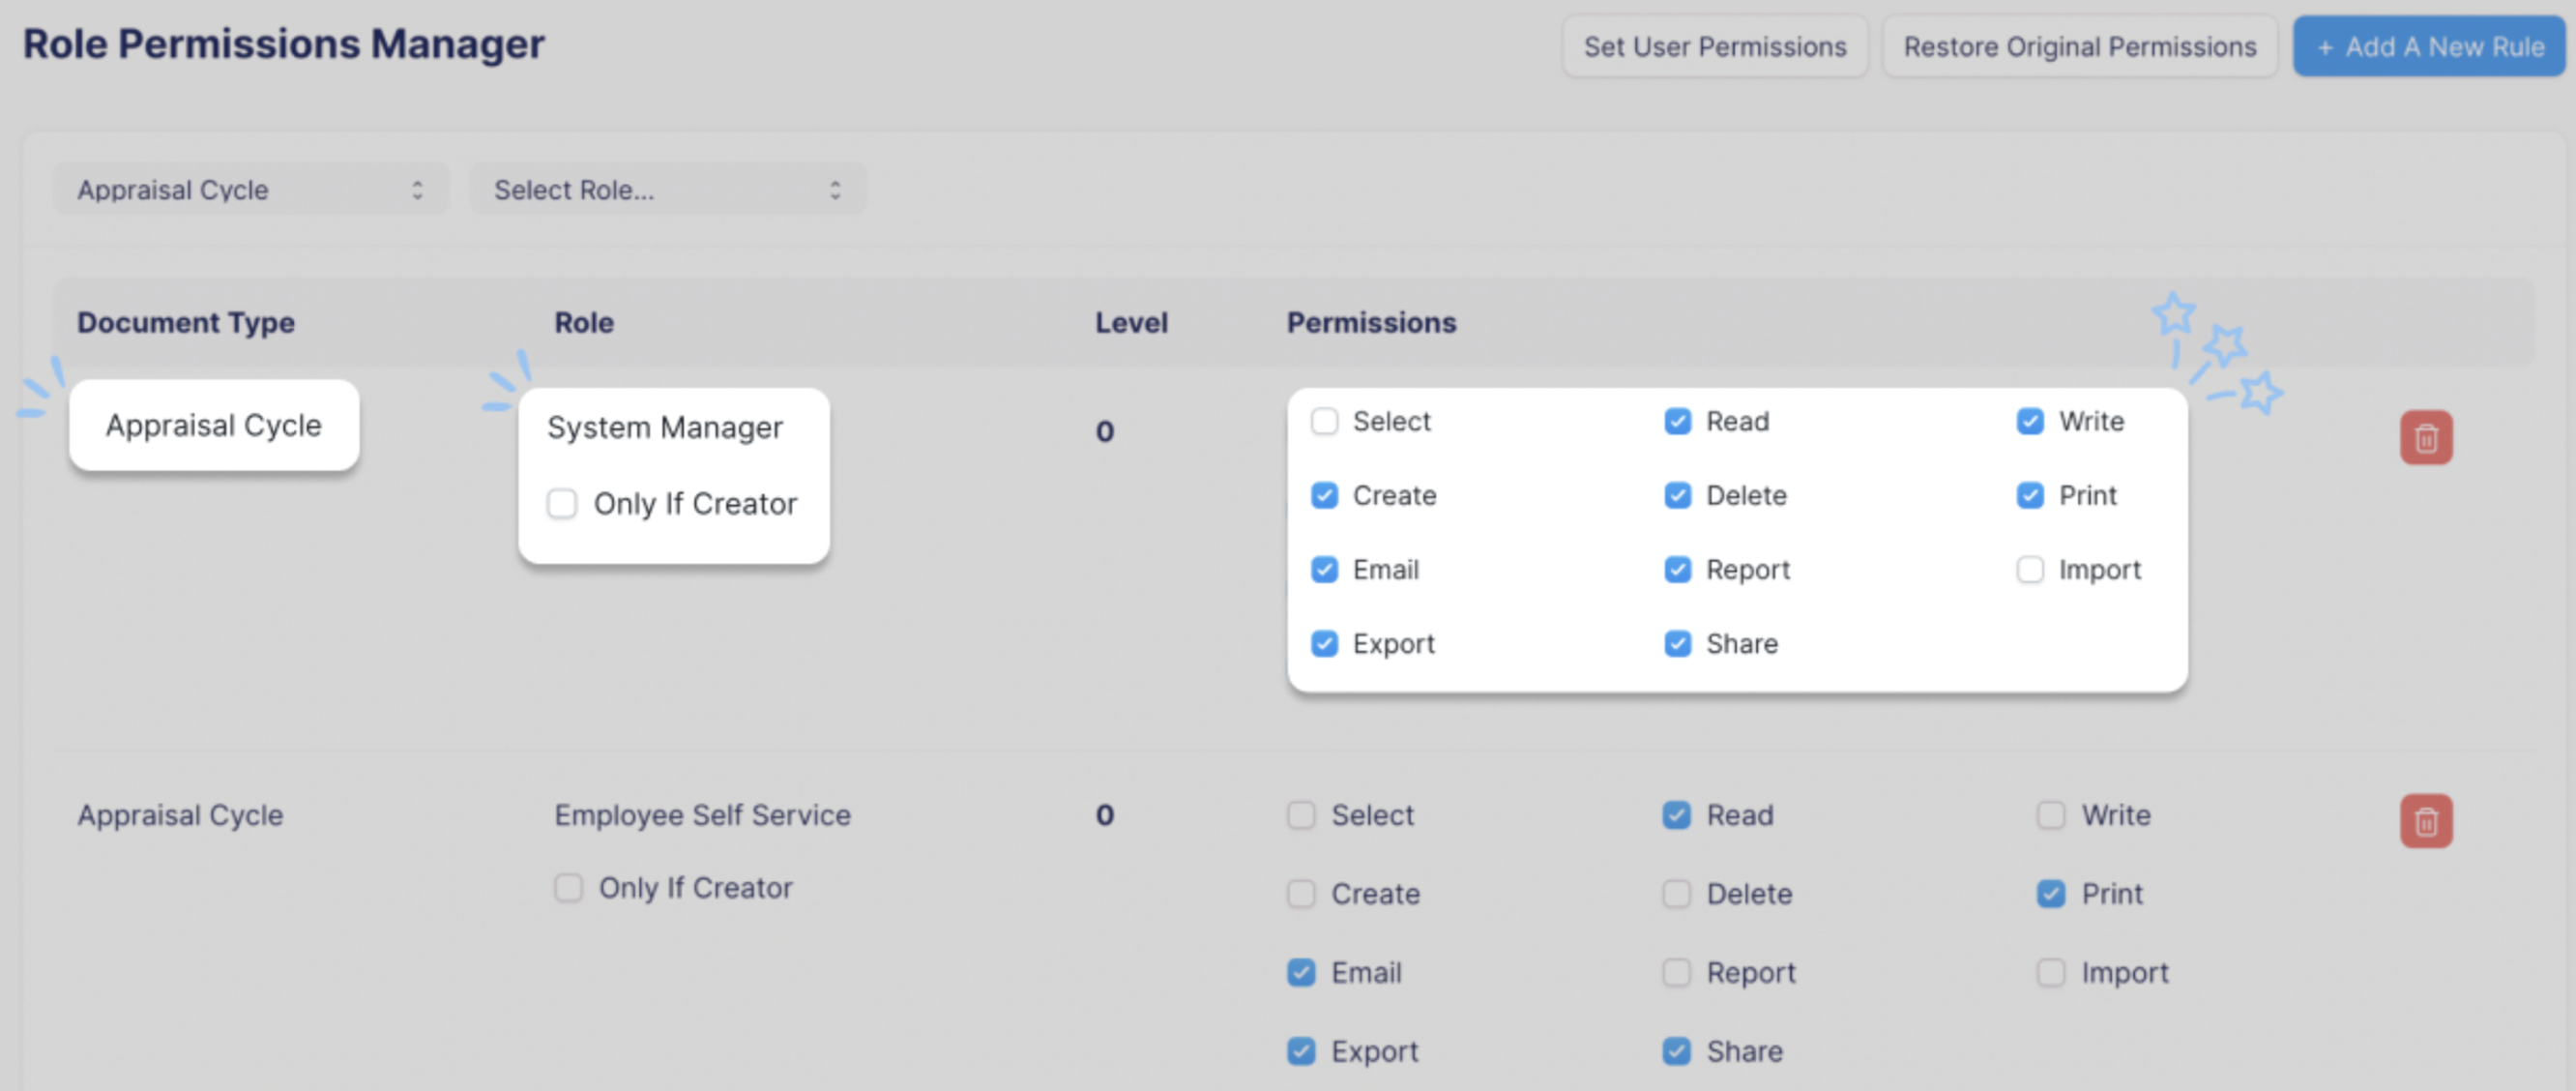
Task: Enable Import permission for System Manager
Action: (2030, 569)
